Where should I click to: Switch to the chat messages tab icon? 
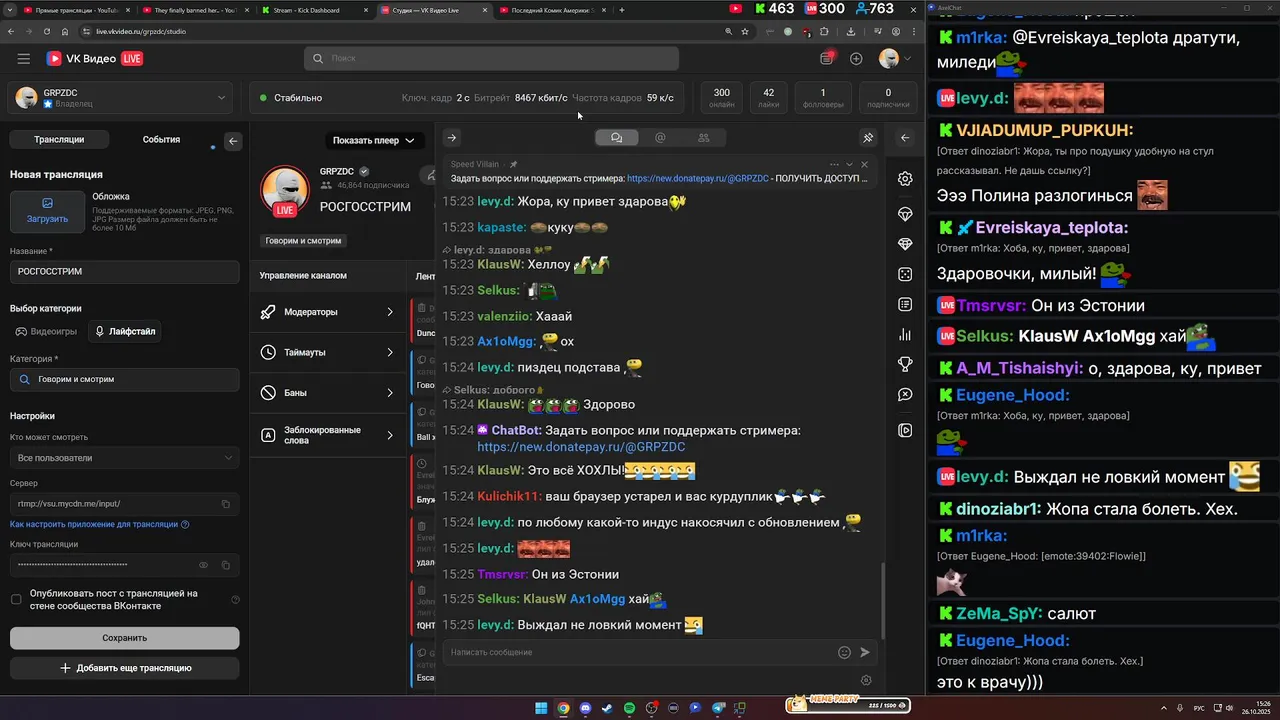[617, 138]
